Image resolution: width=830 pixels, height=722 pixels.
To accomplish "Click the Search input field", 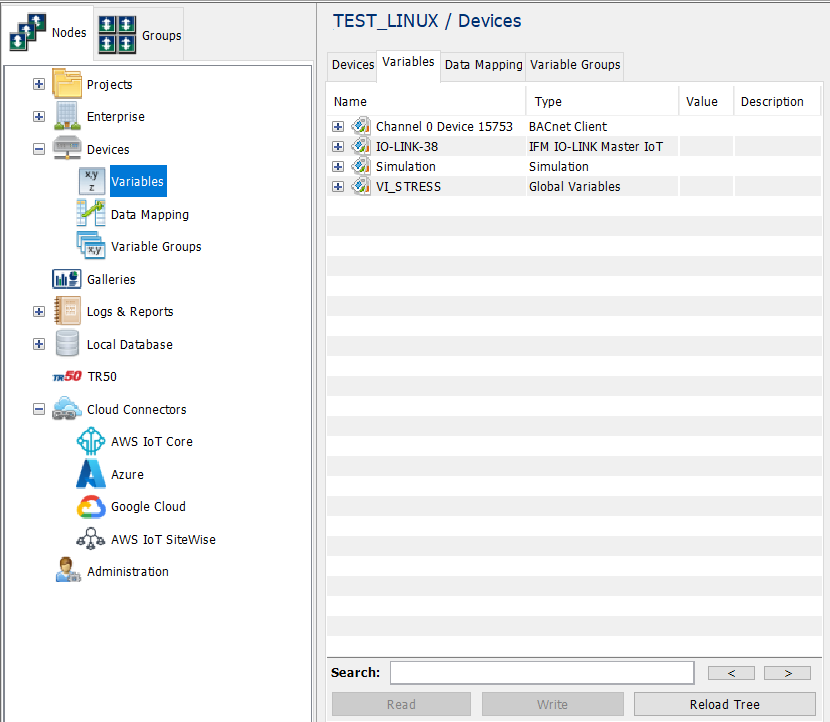I will coord(541,673).
